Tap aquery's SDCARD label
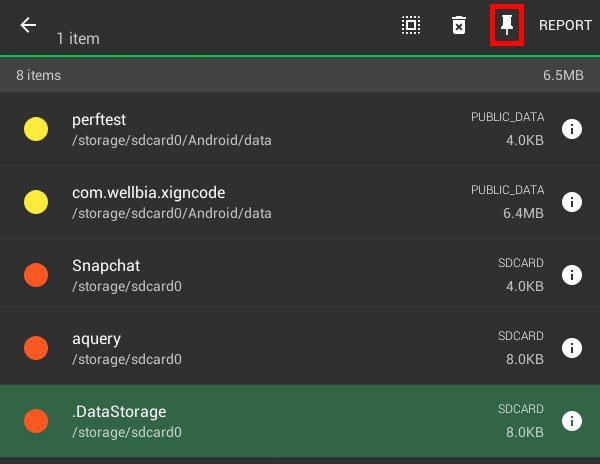Screen dimensions: 600x464 pyautogui.click(x=521, y=336)
